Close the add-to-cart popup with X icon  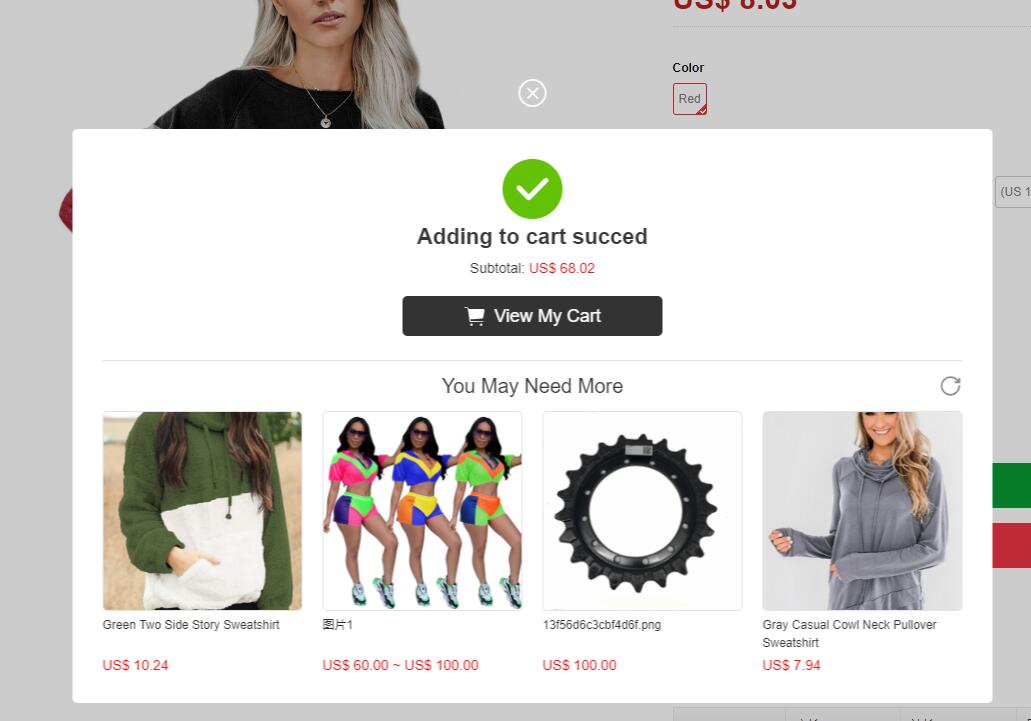tap(532, 93)
